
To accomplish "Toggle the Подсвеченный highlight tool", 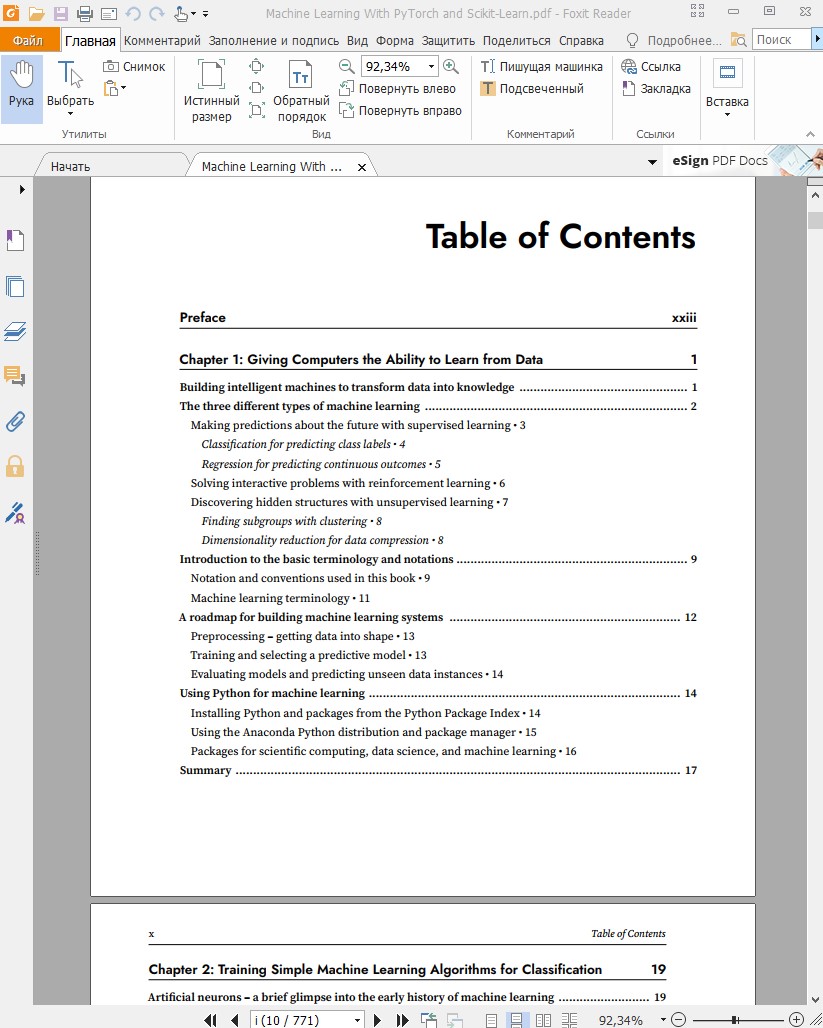I will tap(531, 89).
